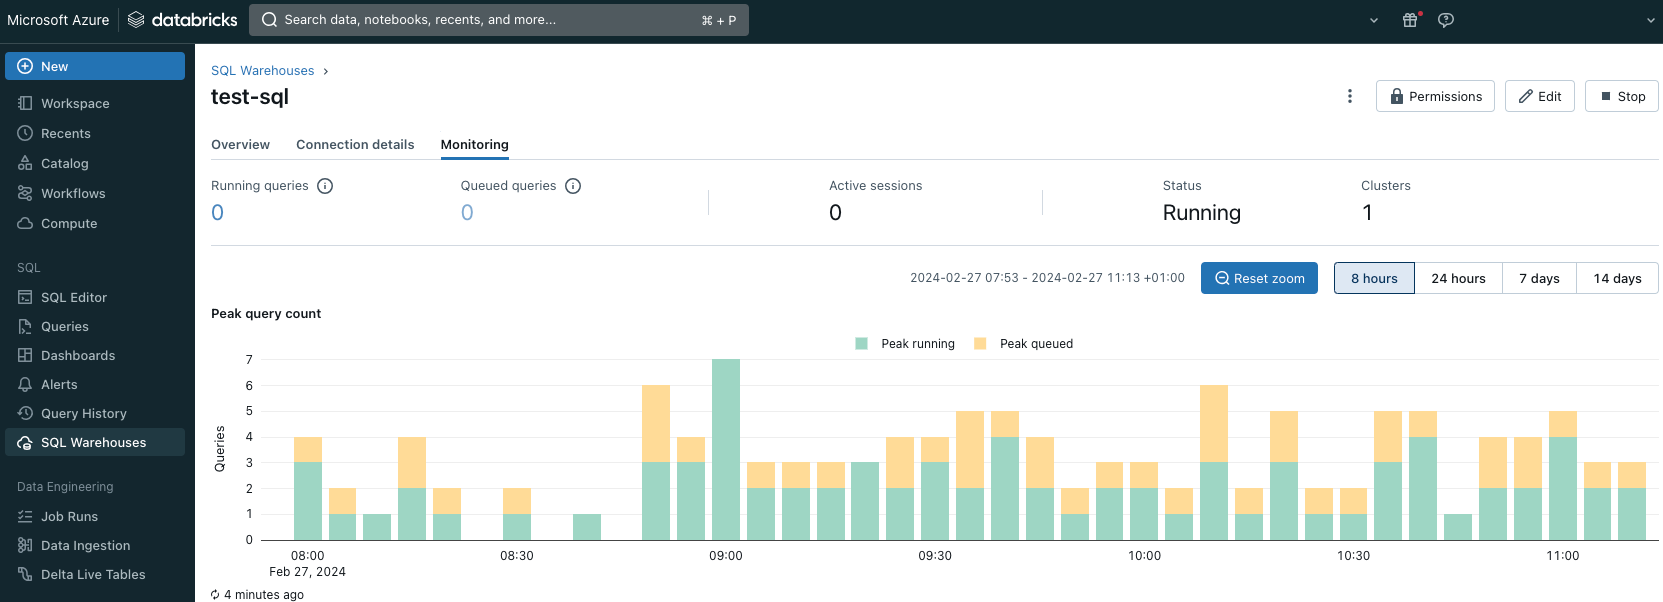Open Query History from the sidebar
Viewport: 1663px width, 602px height.
click(x=95, y=413)
